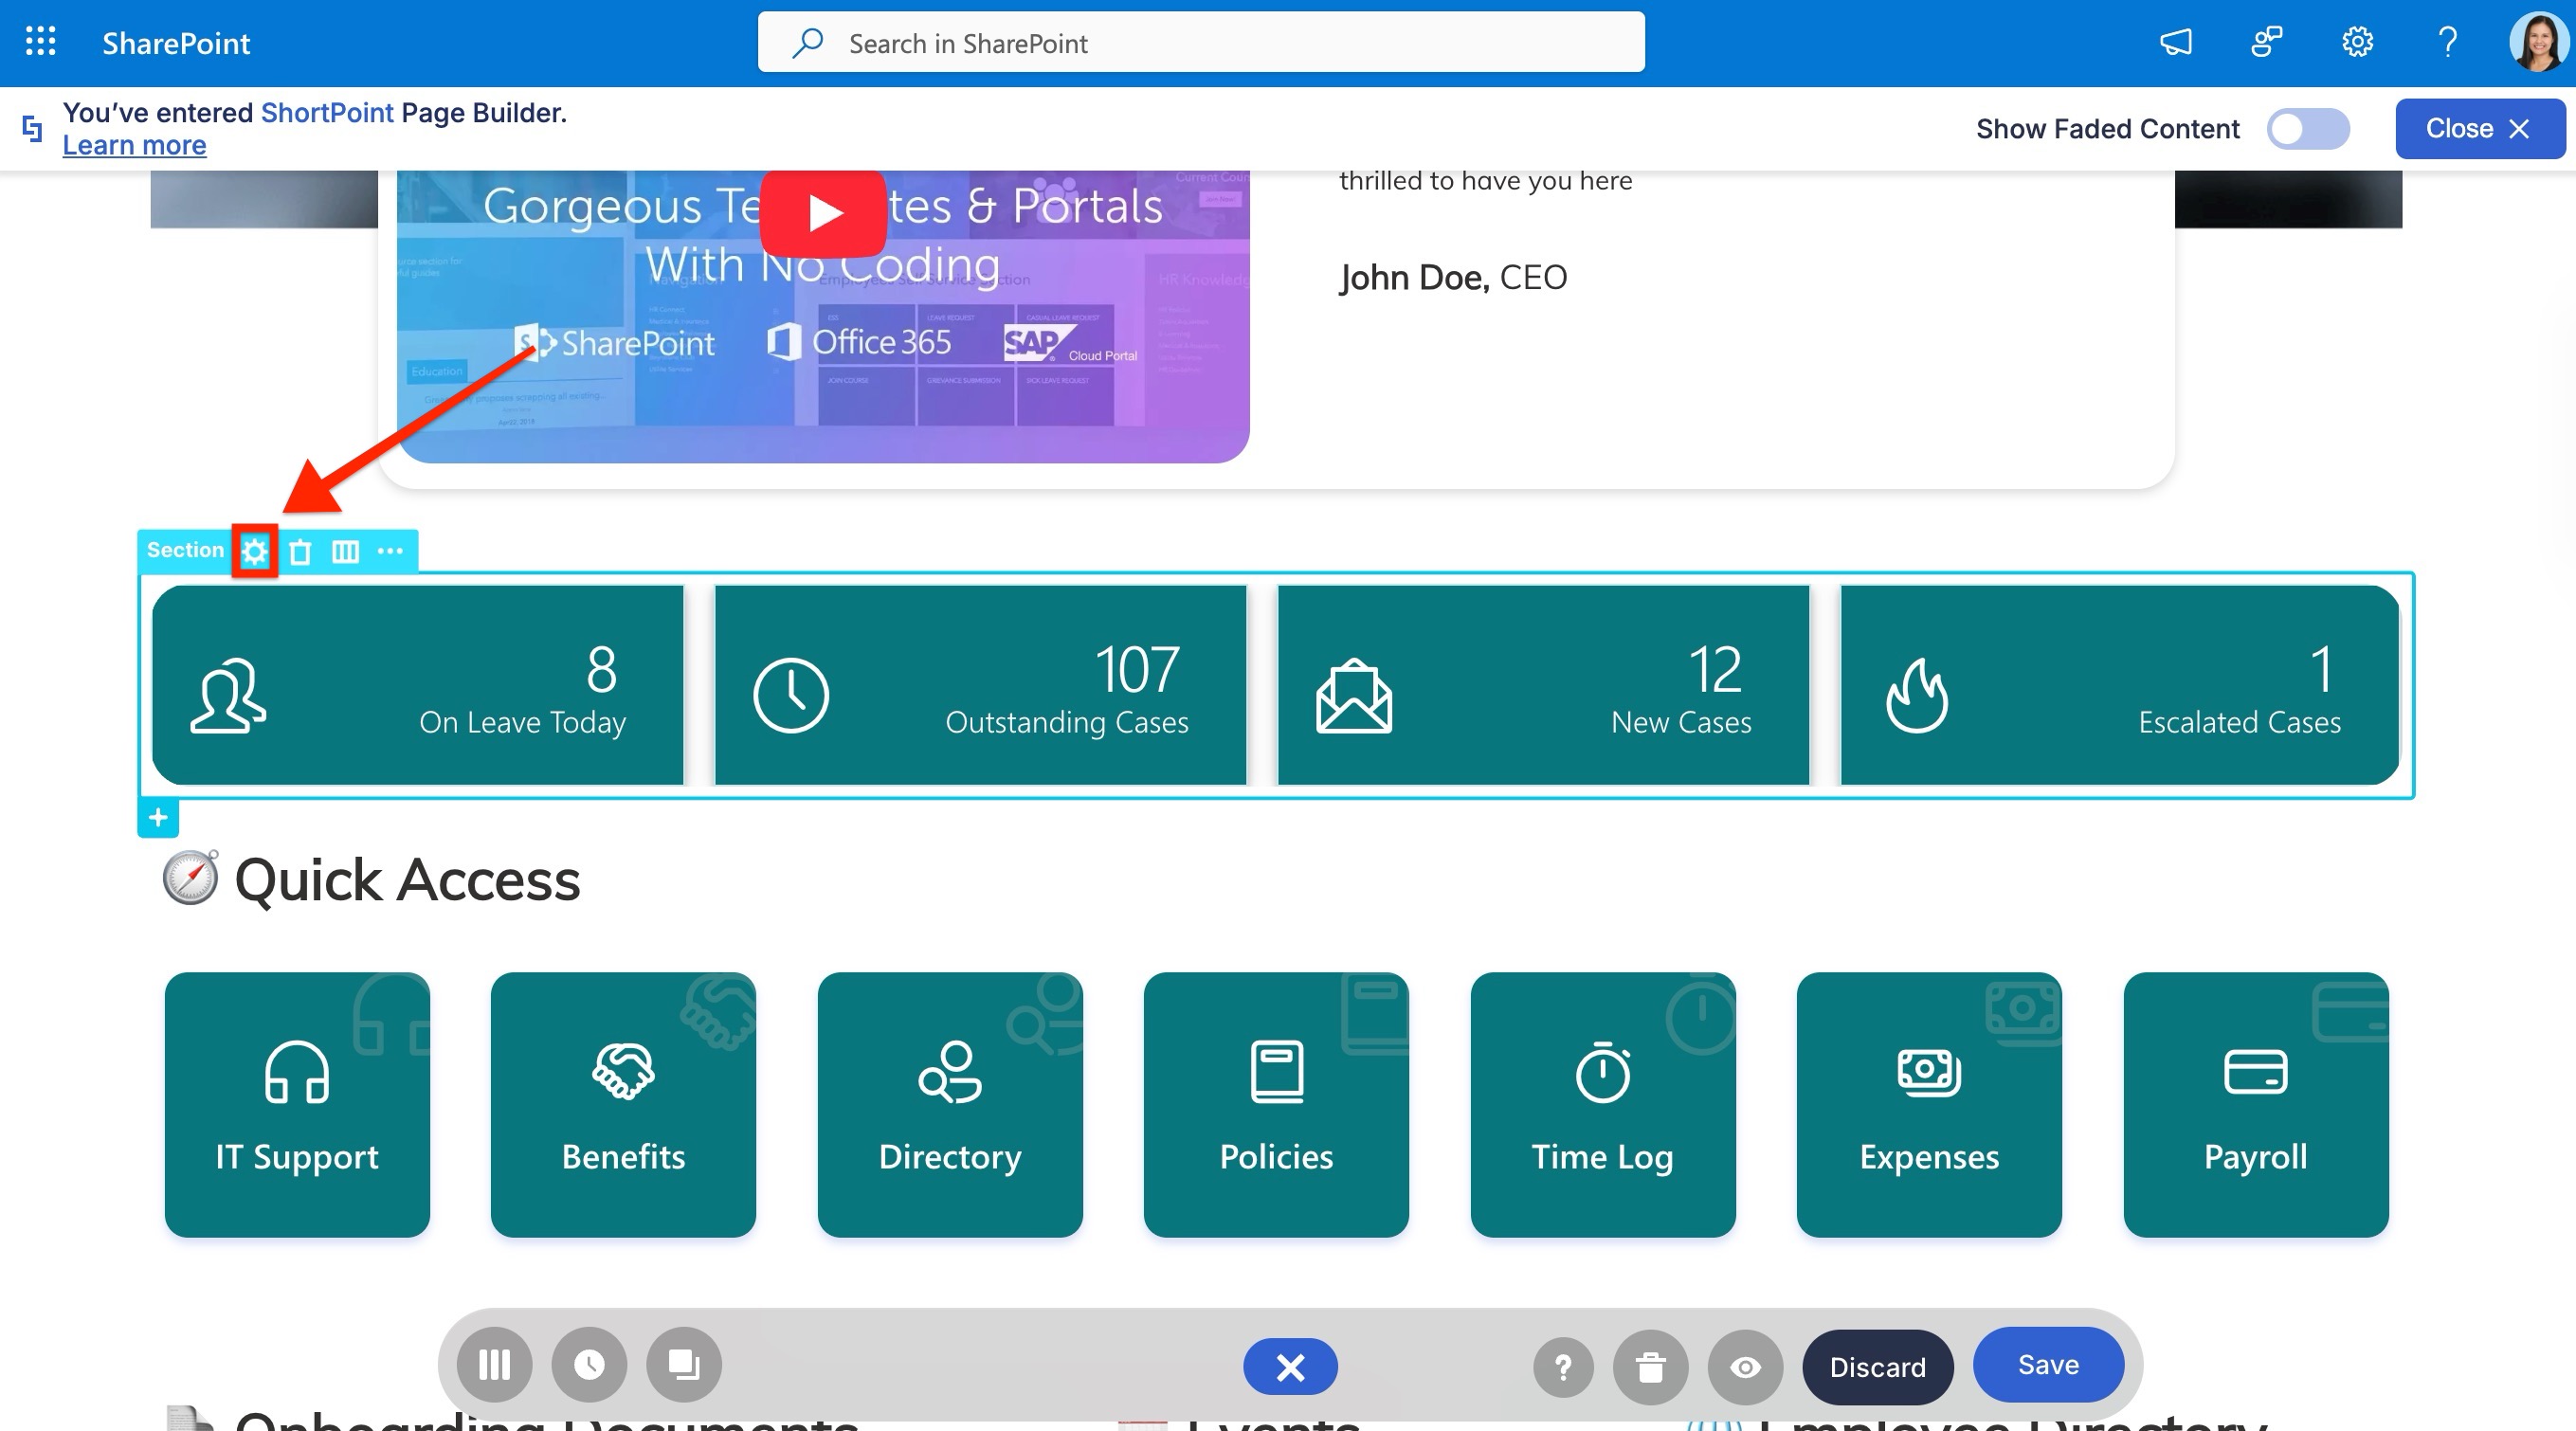Open the IT Support quick access tile
This screenshot has height=1431, width=2576.
297,1105
